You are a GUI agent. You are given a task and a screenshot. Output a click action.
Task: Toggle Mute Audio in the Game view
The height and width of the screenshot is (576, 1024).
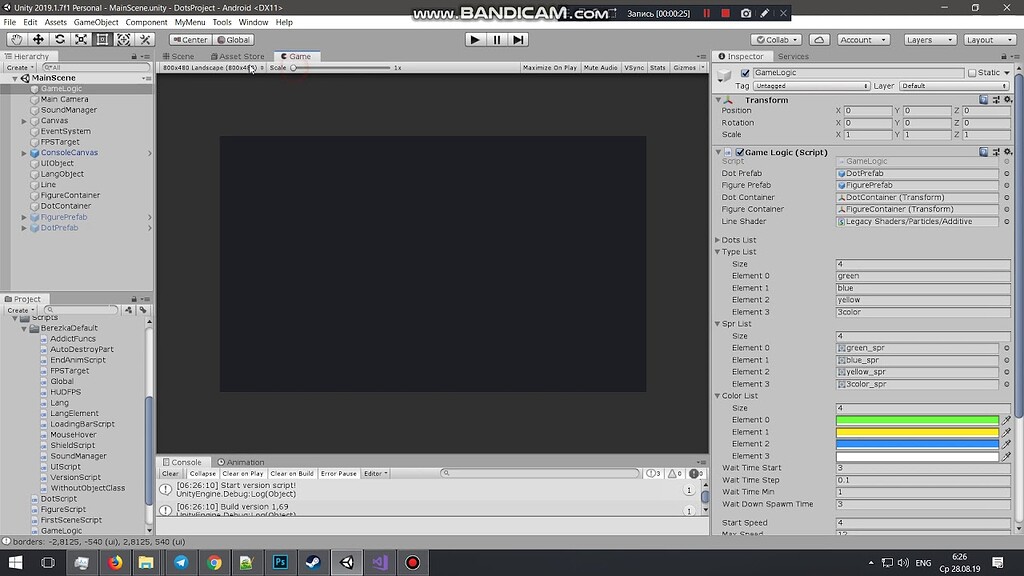(x=602, y=68)
